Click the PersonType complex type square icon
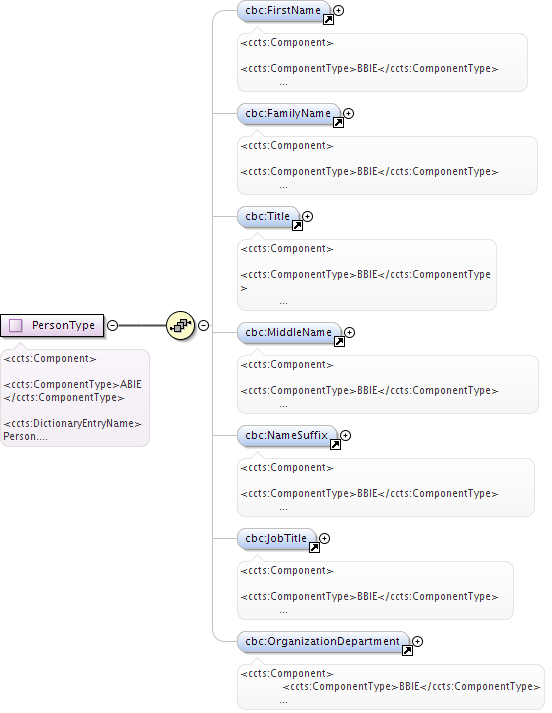The width and height of the screenshot is (552, 713). point(16,326)
